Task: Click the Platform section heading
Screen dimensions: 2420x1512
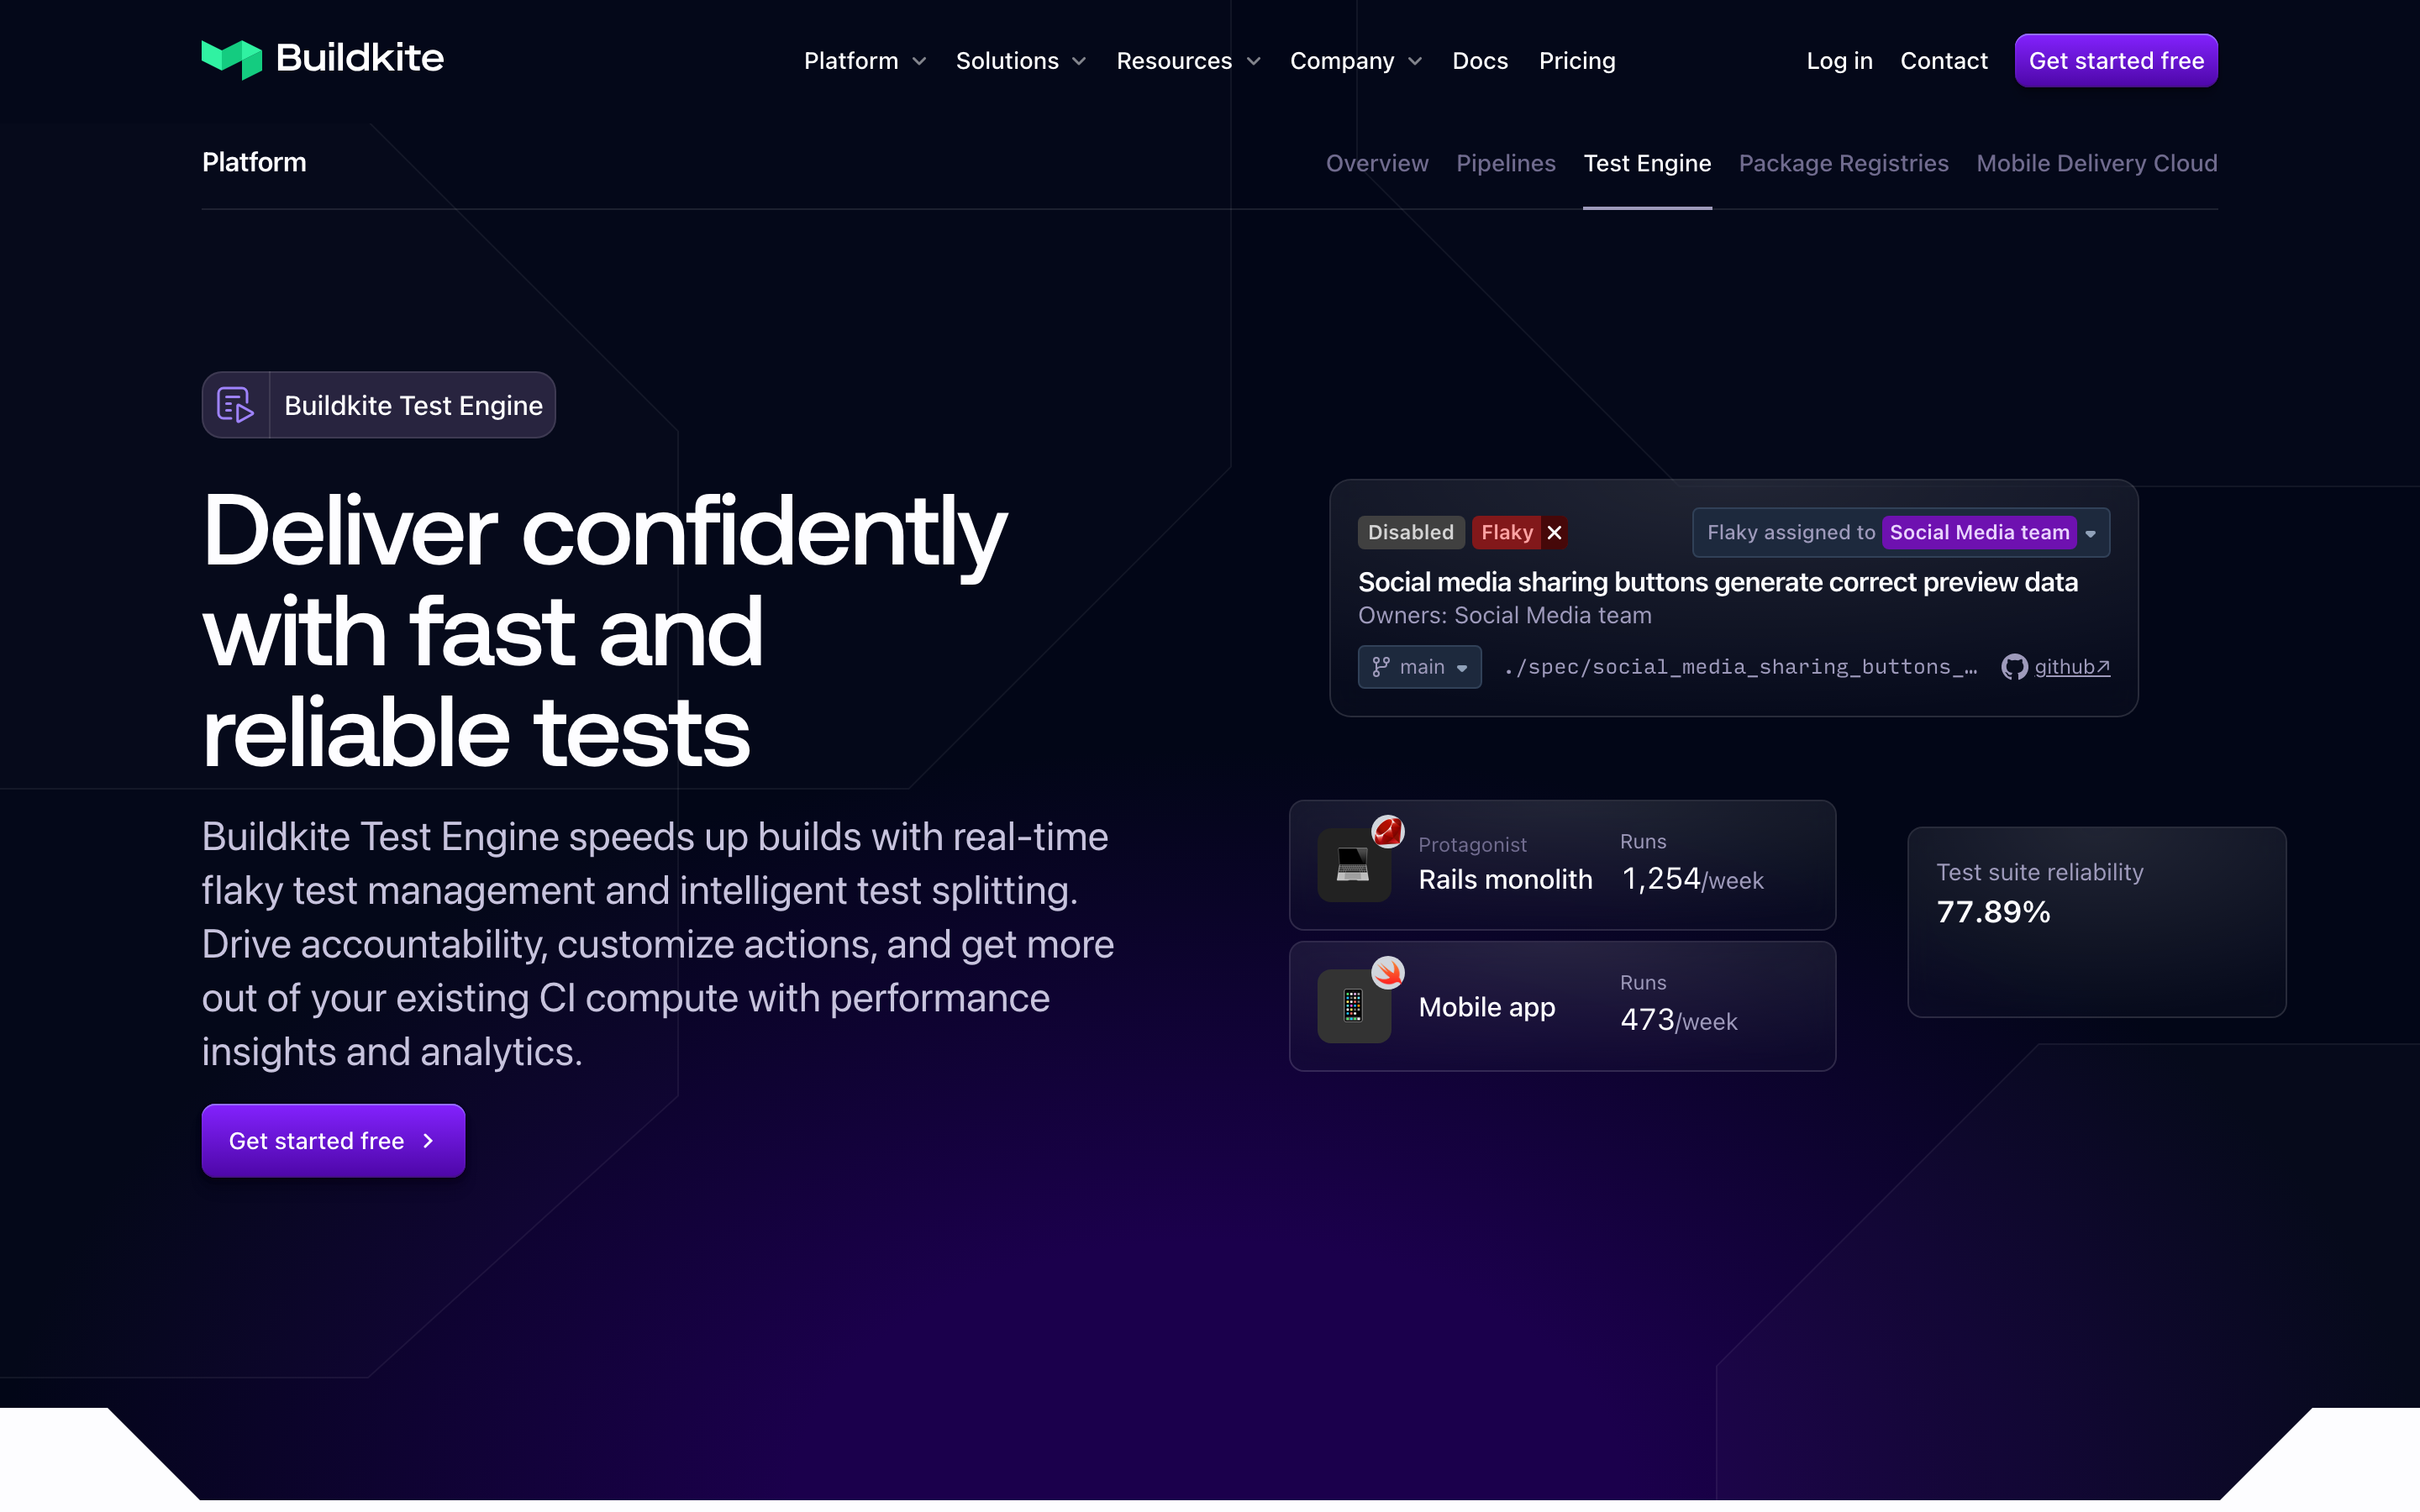Action: coord(254,162)
